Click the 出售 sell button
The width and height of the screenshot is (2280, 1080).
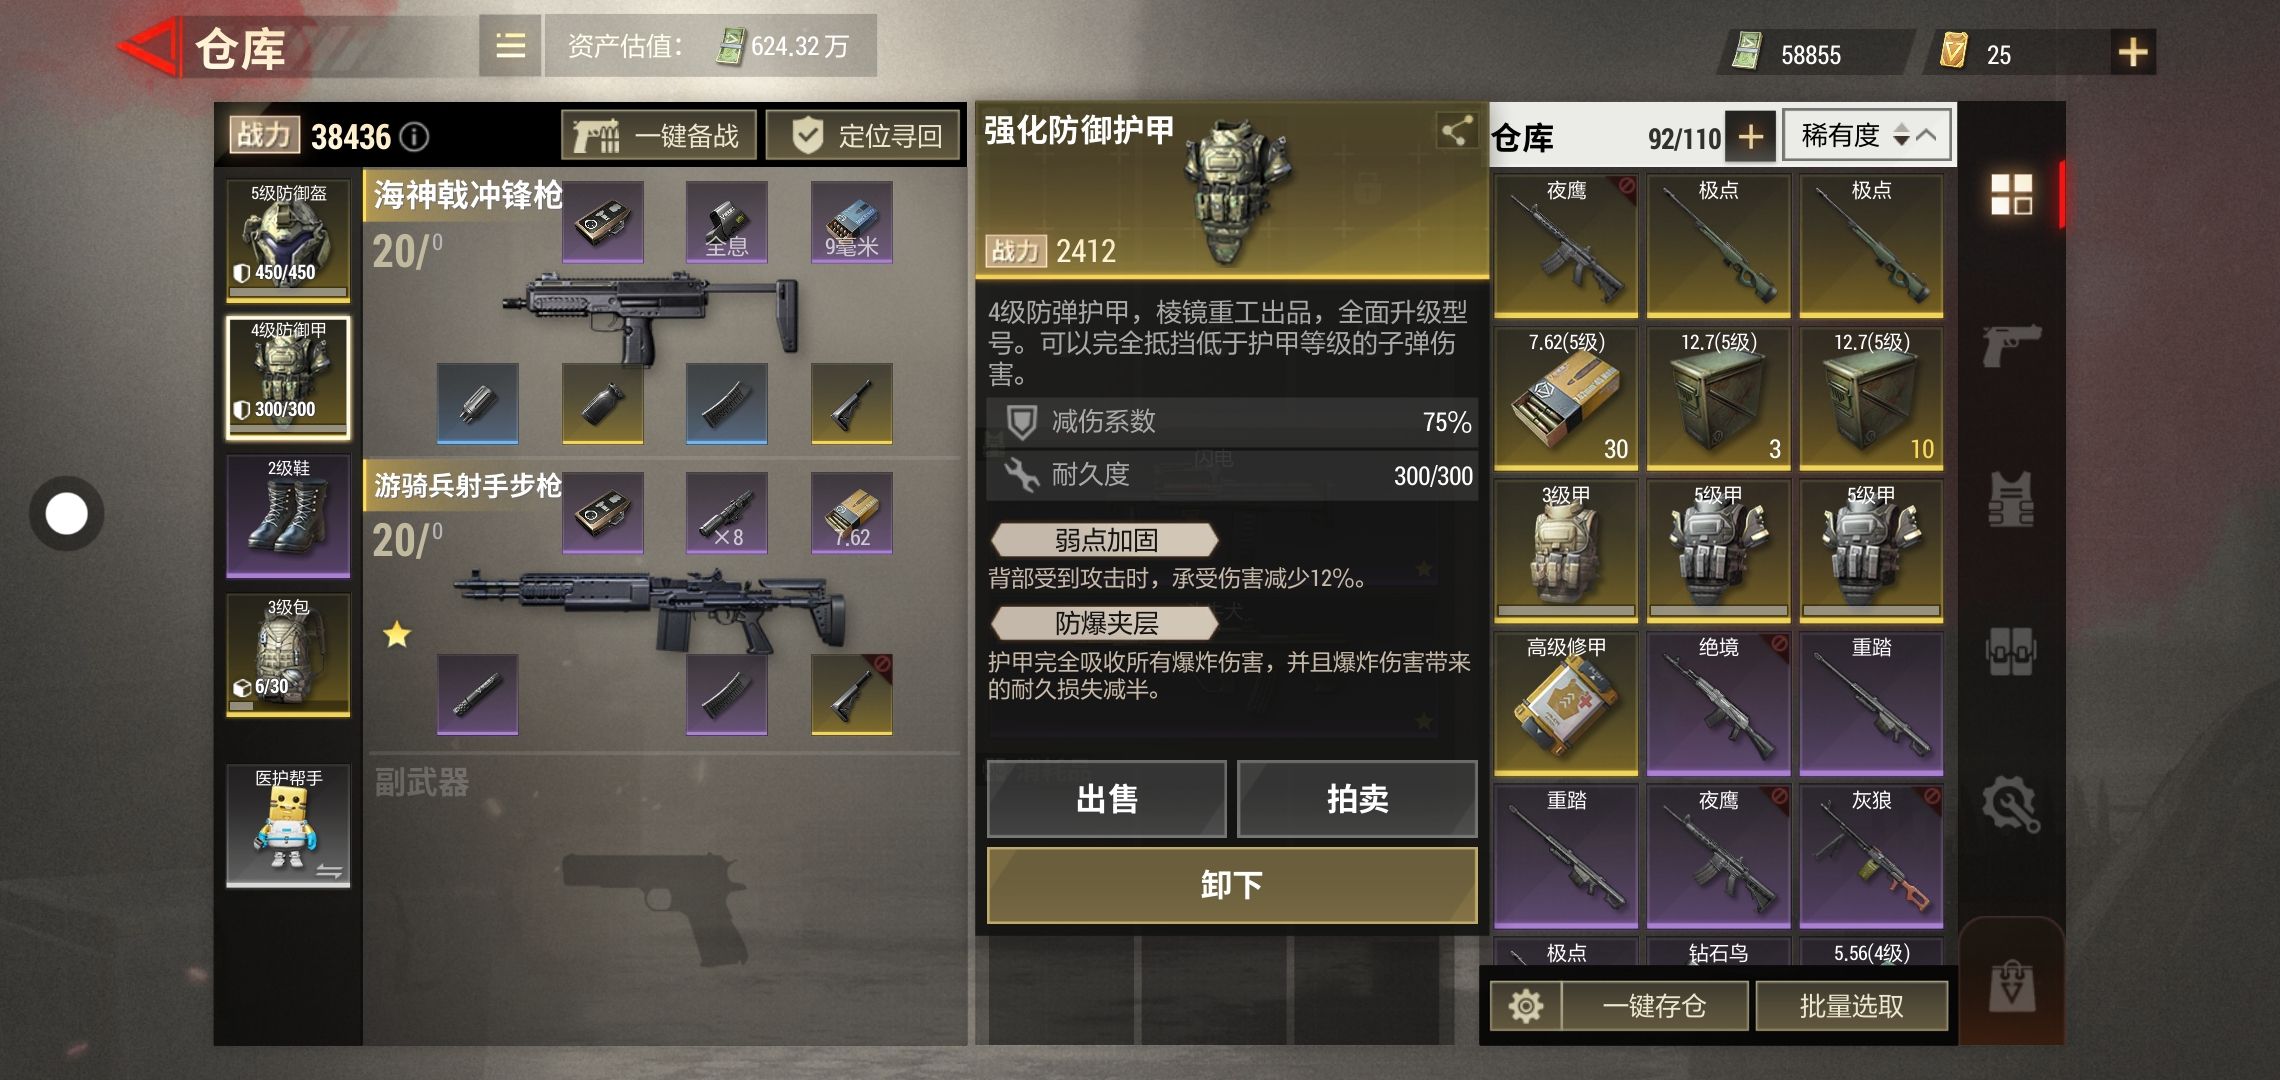[1106, 799]
